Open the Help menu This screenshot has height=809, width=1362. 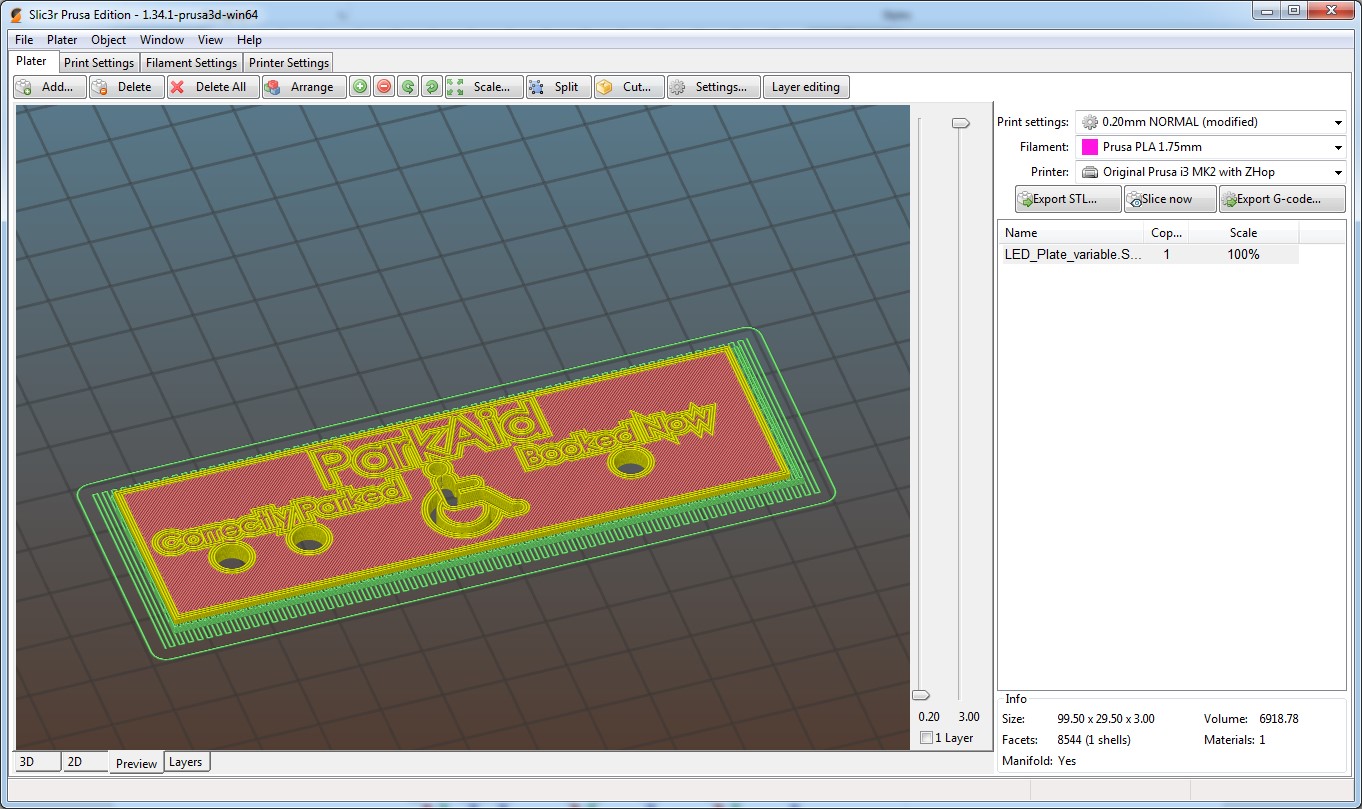tap(249, 40)
